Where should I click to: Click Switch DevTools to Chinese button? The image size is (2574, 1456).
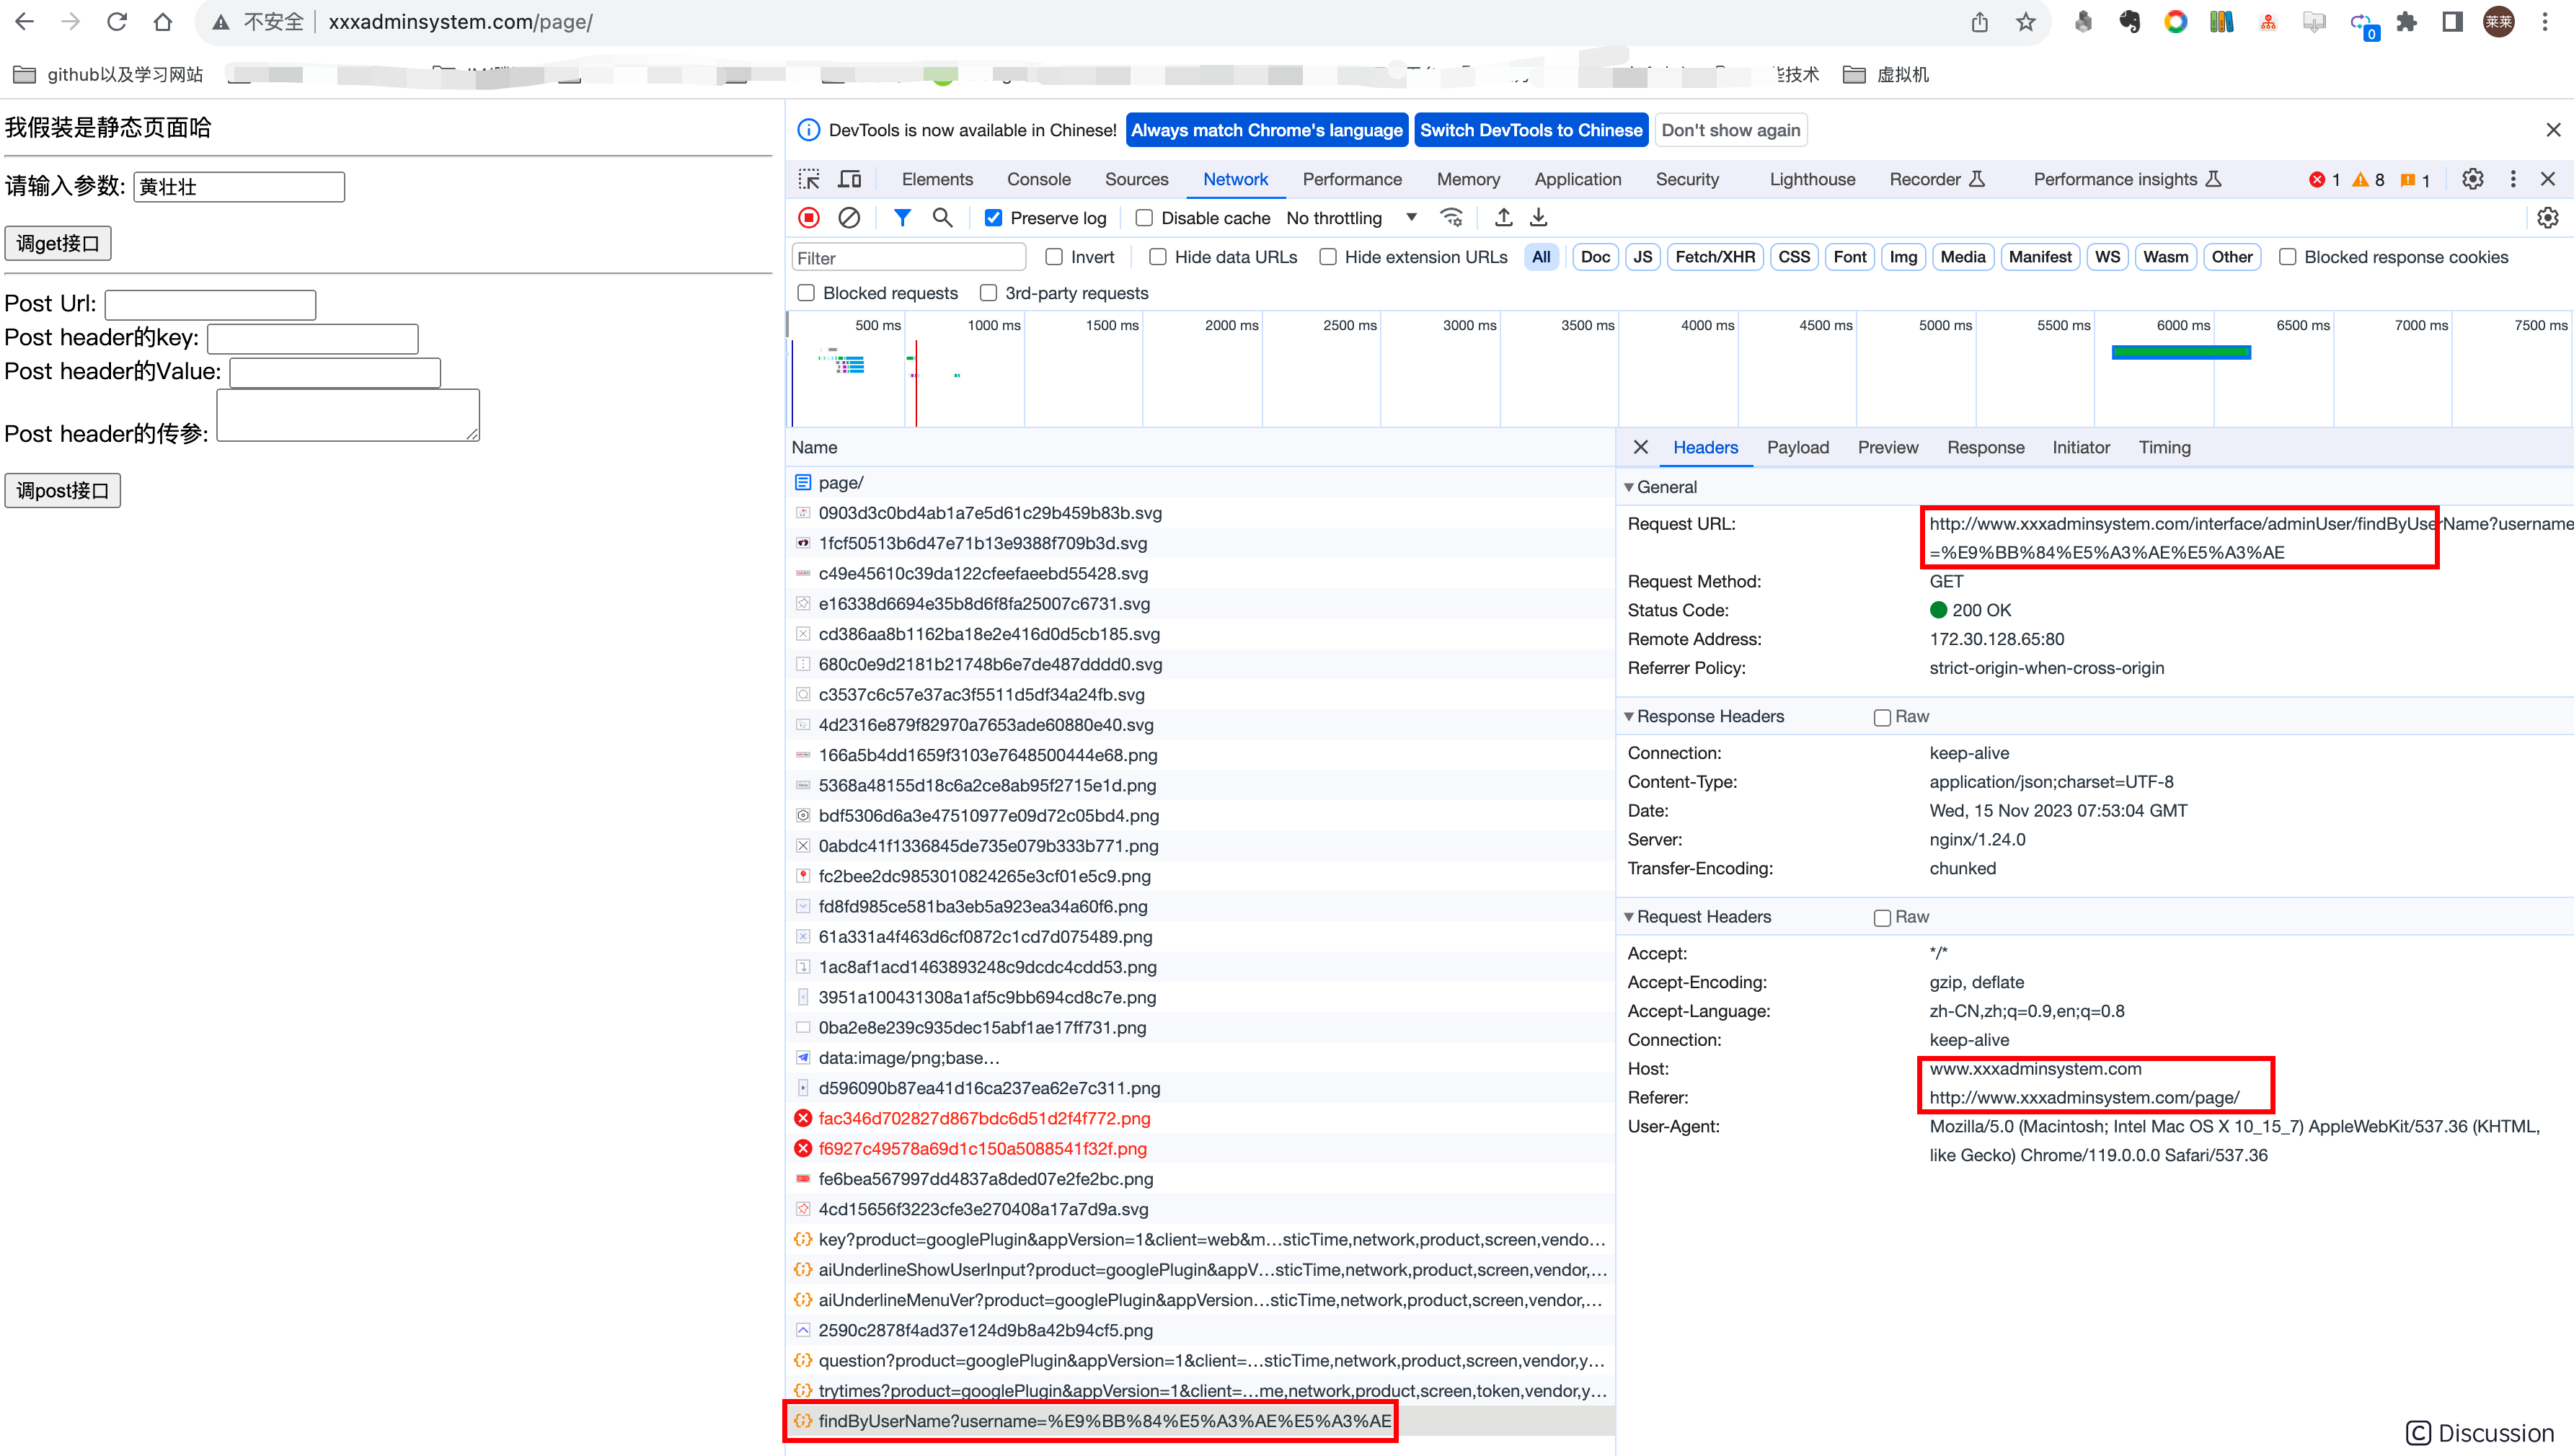[1530, 130]
